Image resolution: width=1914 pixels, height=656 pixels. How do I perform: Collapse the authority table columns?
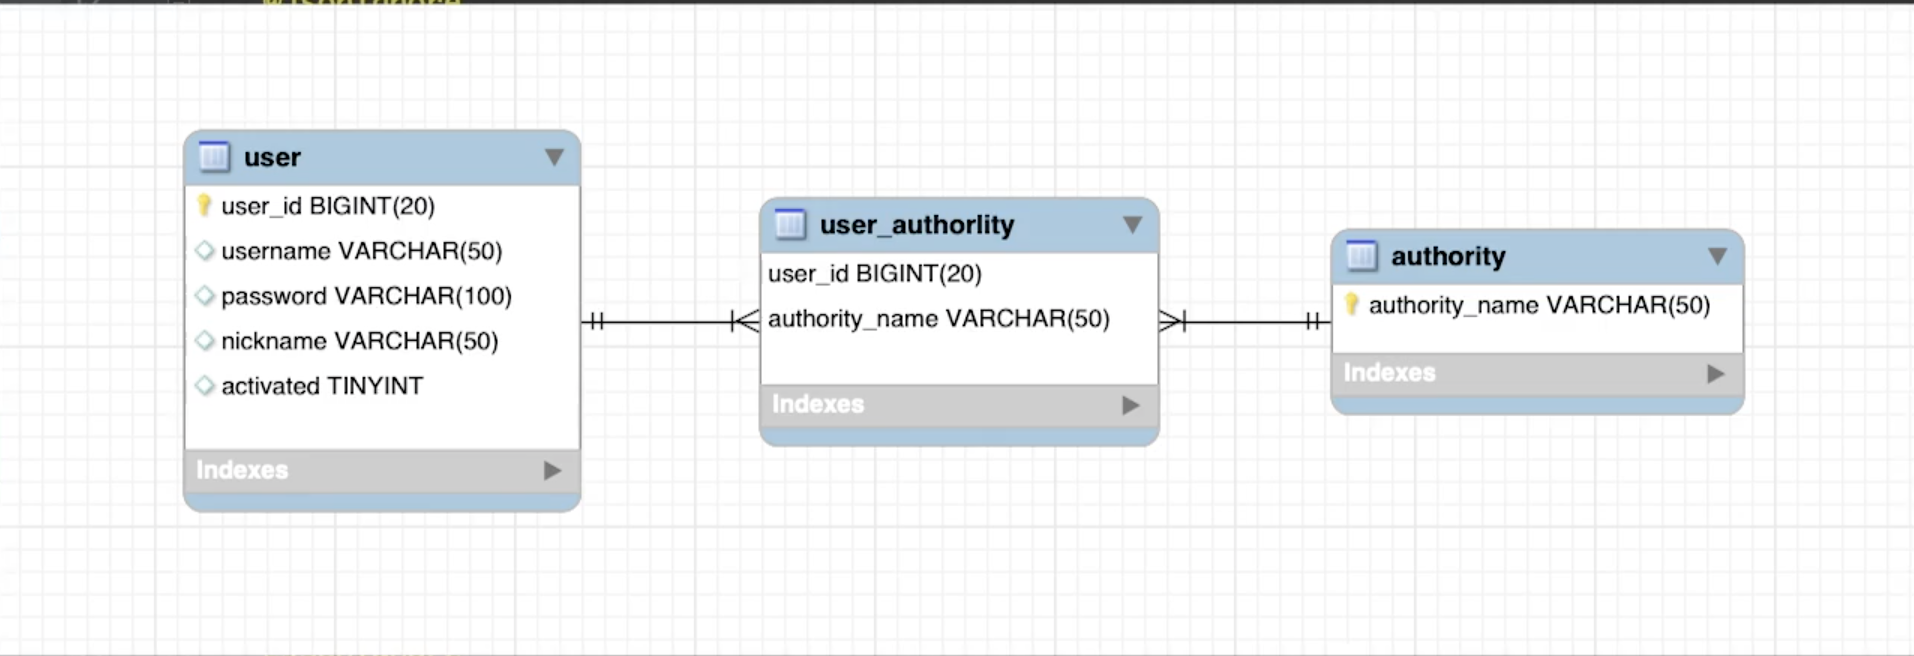(x=1717, y=257)
